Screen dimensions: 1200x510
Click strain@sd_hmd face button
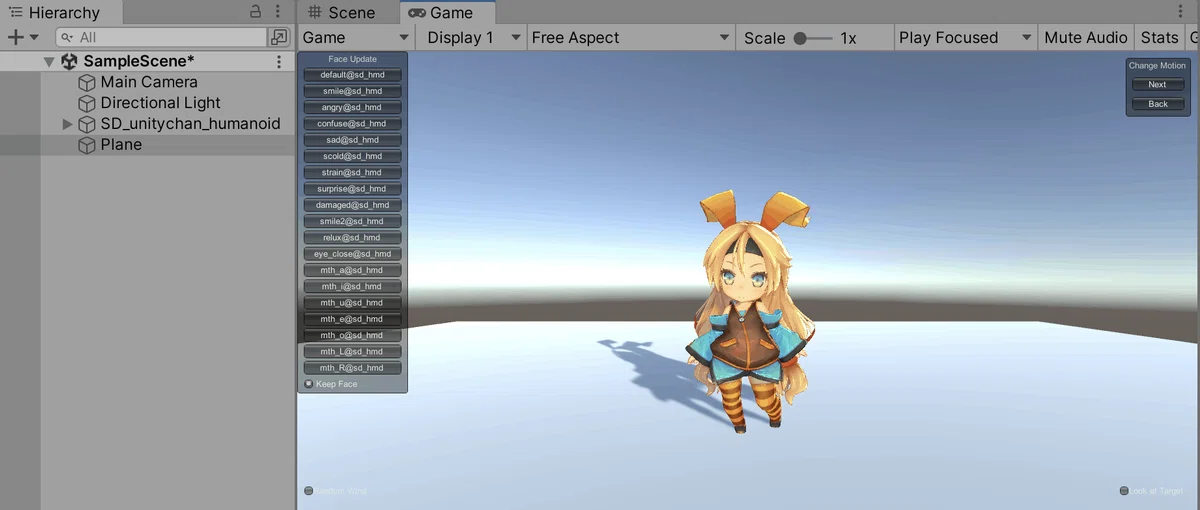(x=352, y=172)
